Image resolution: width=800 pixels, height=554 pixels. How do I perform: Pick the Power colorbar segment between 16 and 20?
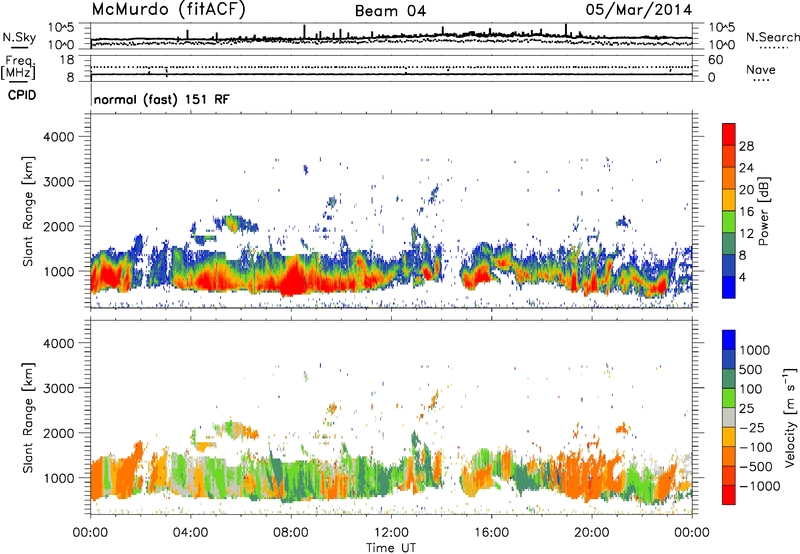click(x=729, y=200)
